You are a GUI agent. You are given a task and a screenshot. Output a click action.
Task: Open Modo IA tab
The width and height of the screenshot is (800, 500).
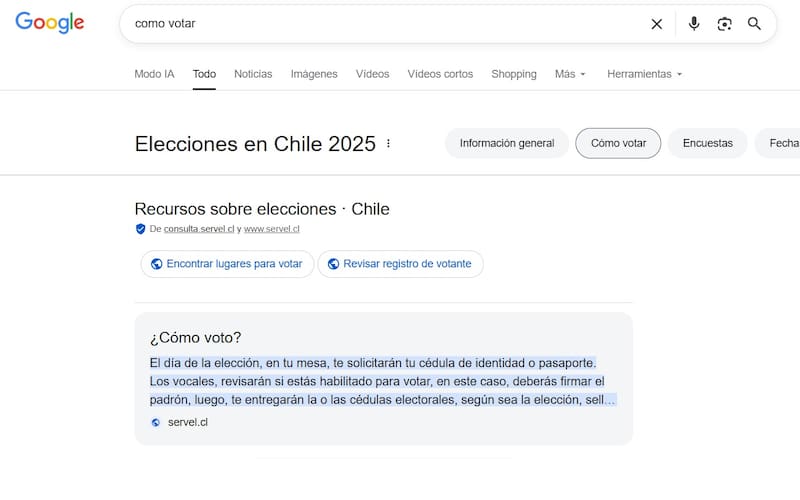[x=154, y=74]
